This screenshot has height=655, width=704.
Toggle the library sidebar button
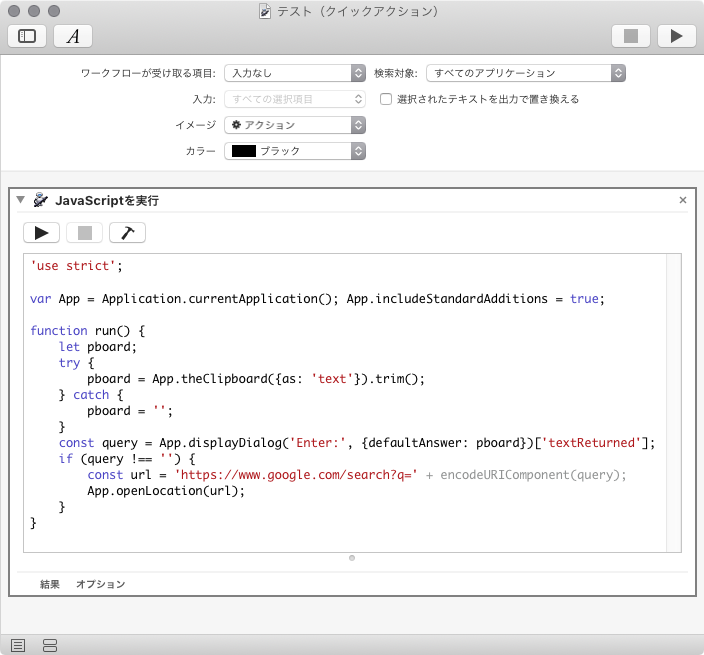(27, 36)
